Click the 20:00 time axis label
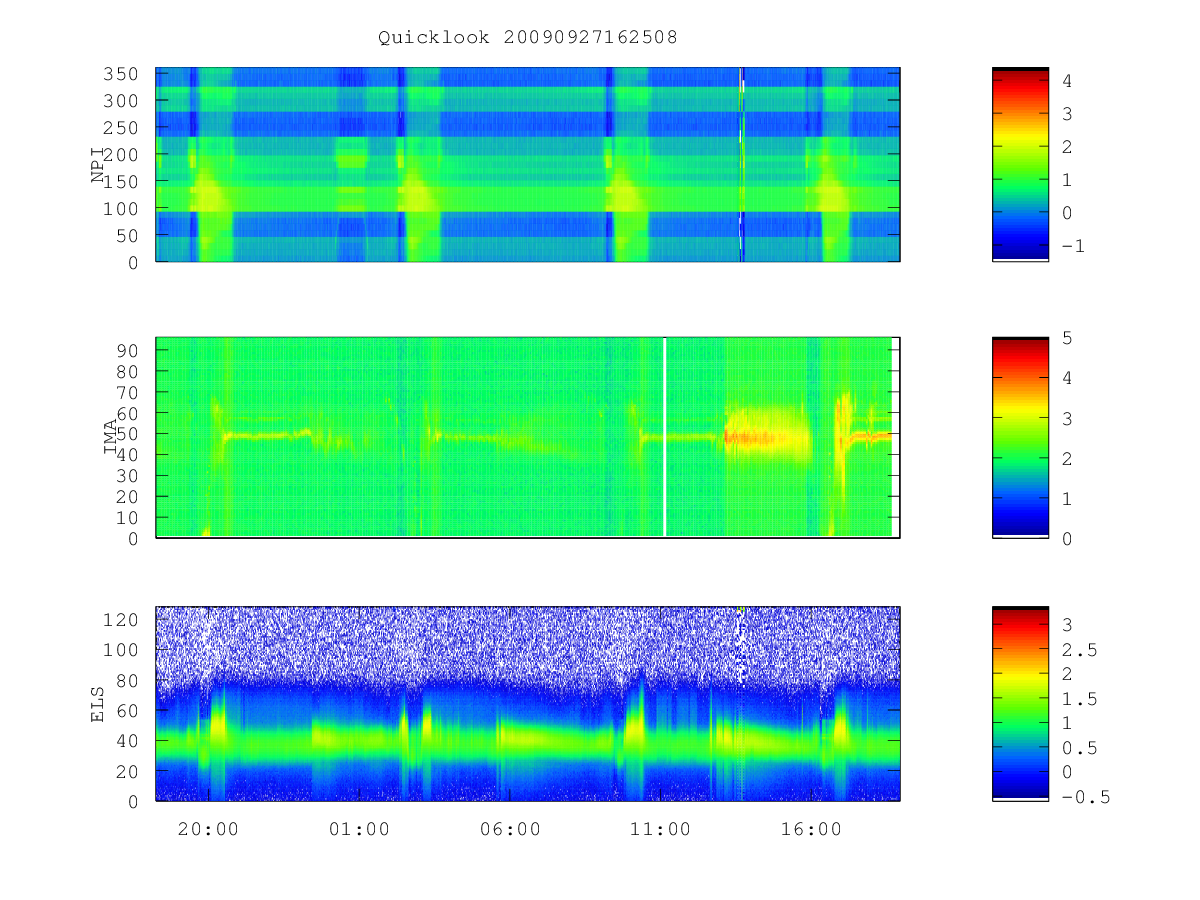The image size is (1200, 900). (x=208, y=829)
